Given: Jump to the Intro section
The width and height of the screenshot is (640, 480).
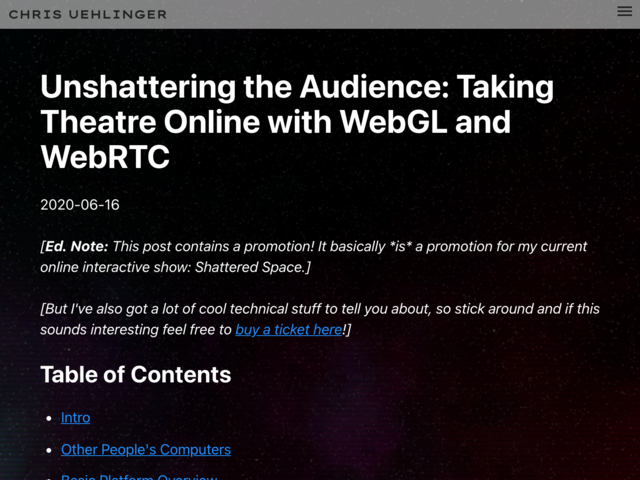Looking at the screenshot, I should 76,418.
